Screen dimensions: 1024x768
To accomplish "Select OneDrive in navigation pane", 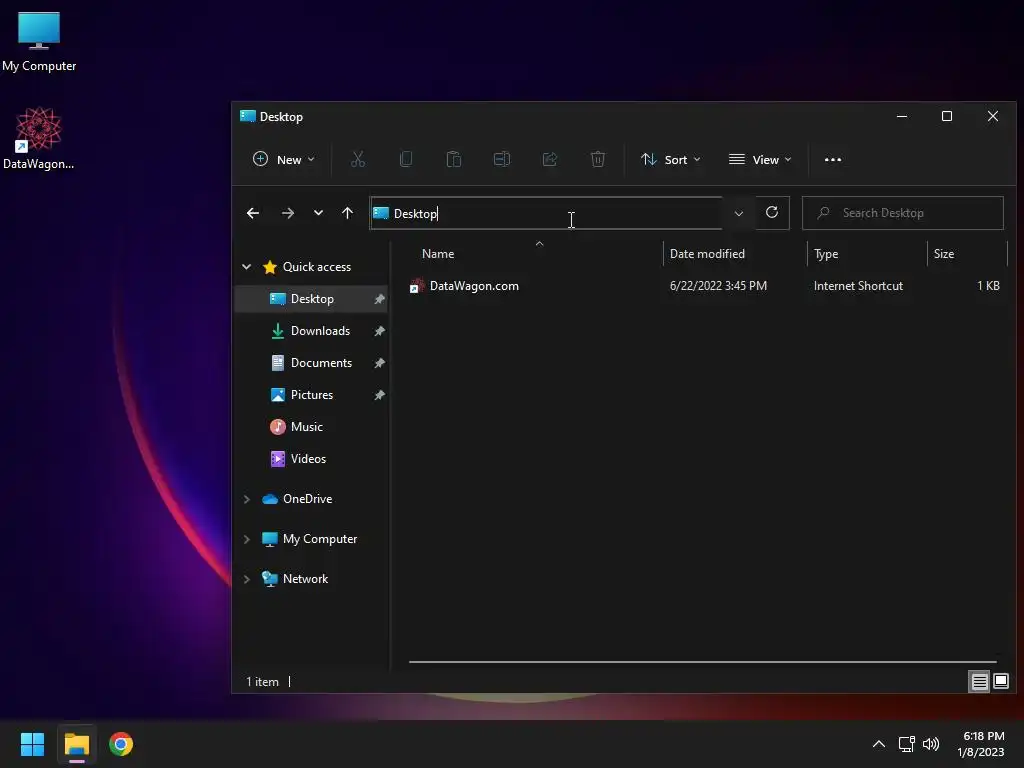I will pyautogui.click(x=307, y=499).
